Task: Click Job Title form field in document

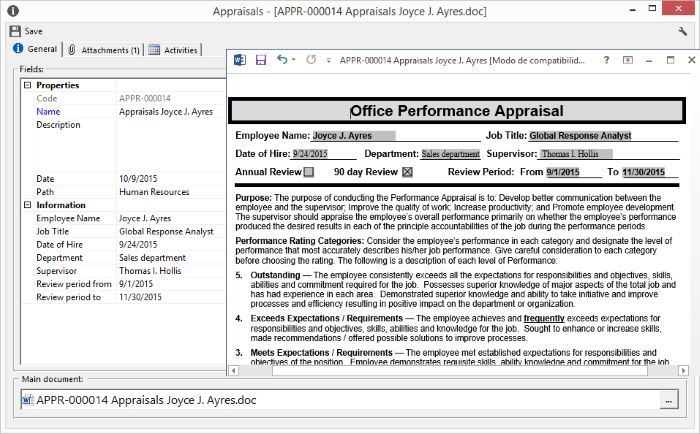Action: 580,136
